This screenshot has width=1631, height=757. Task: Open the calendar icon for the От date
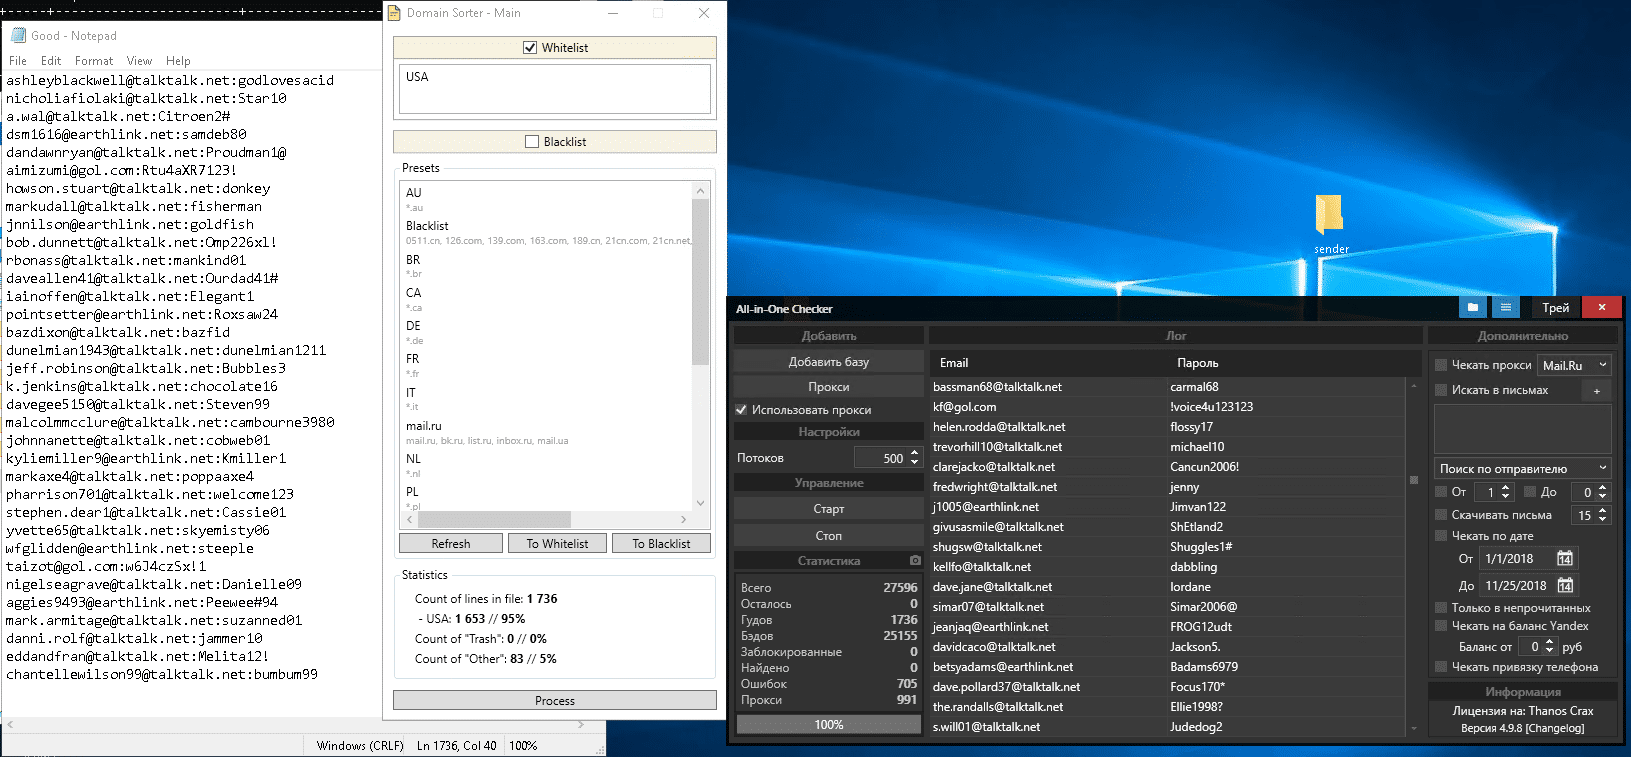[x=1565, y=559]
